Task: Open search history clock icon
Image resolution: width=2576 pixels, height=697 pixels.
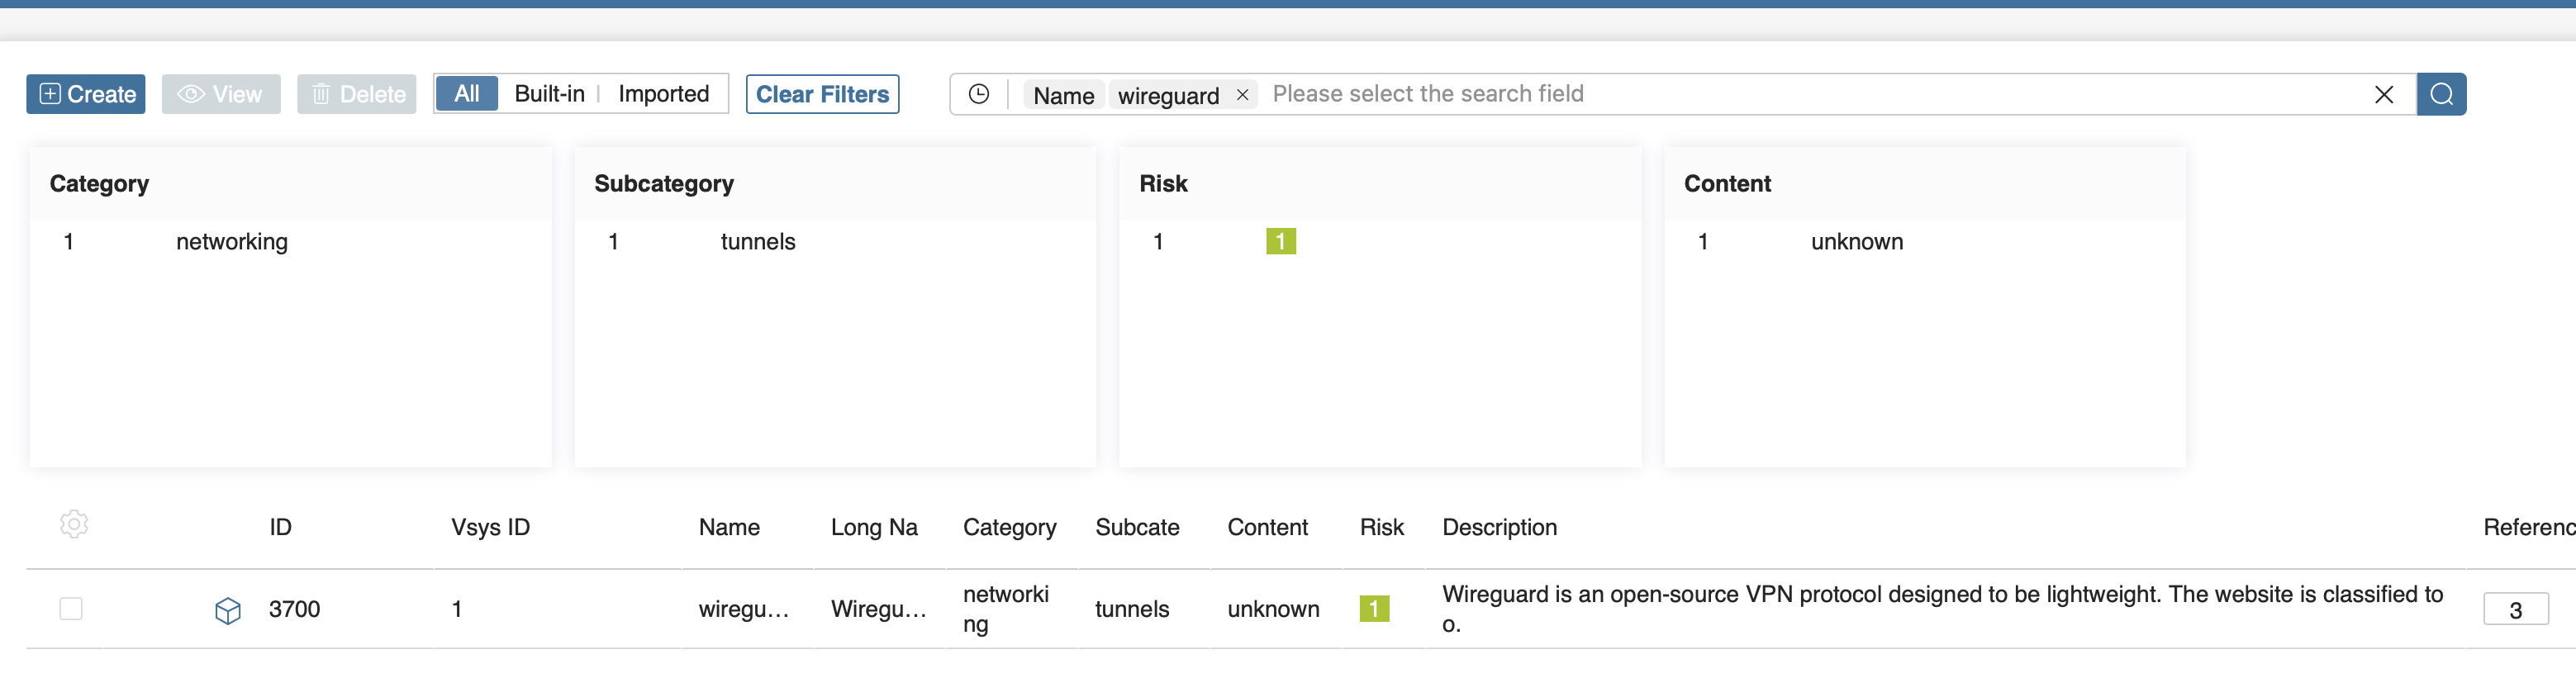Action: point(978,94)
